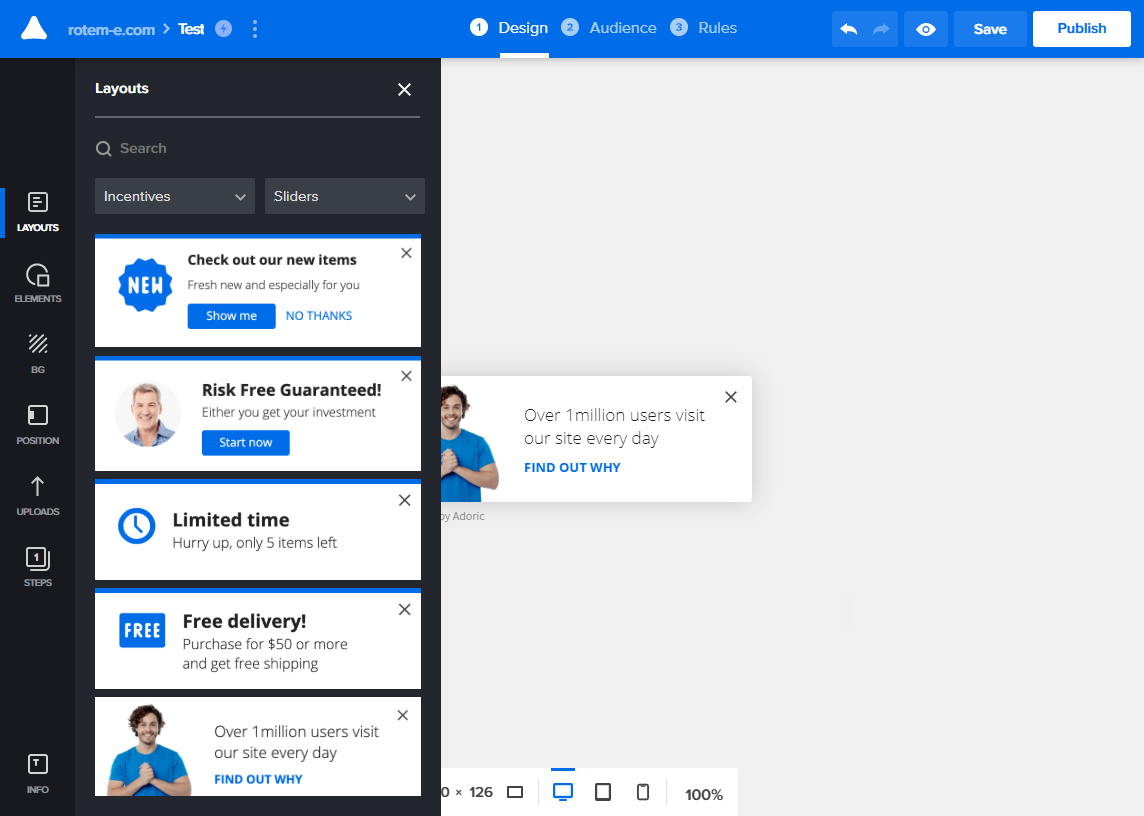Click the 126 height value
Image resolution: width=1144 pixels, height=816 pixels.
pos(481,793)
